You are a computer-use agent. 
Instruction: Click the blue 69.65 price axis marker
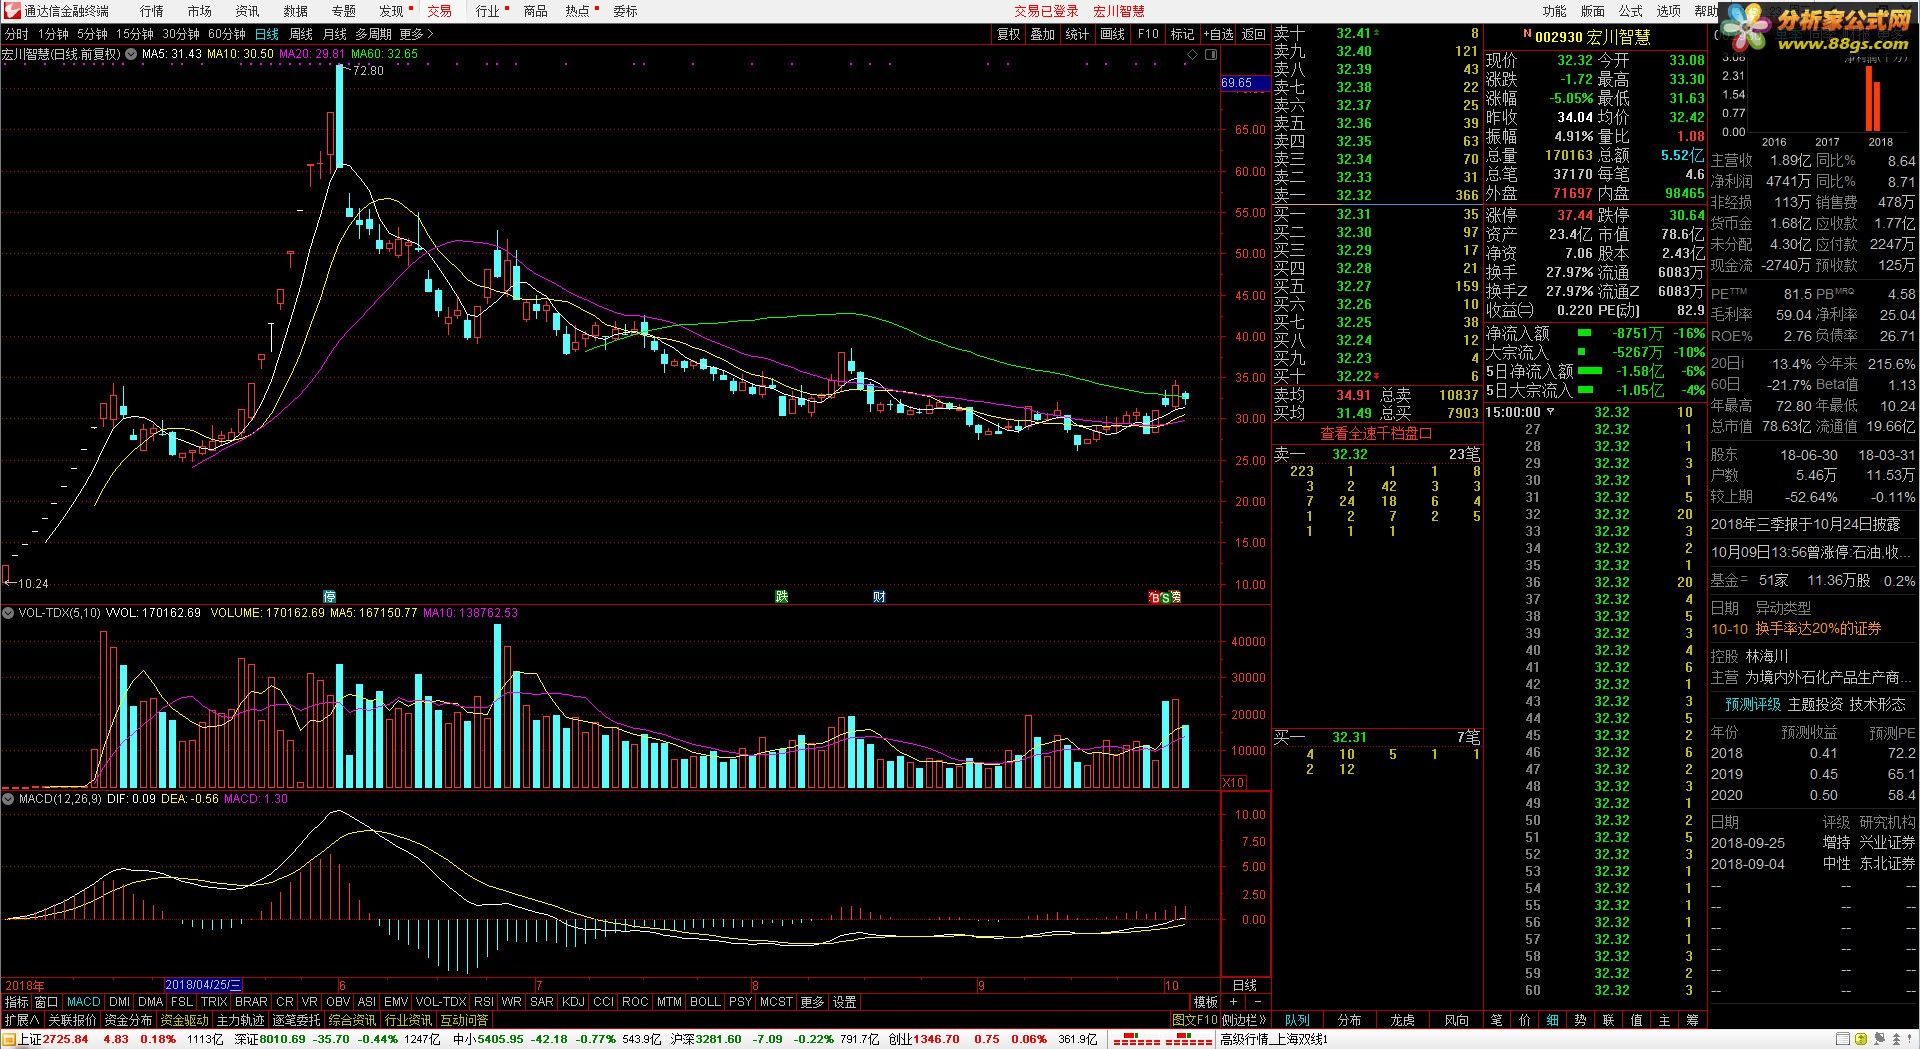tap(1244, 83)
